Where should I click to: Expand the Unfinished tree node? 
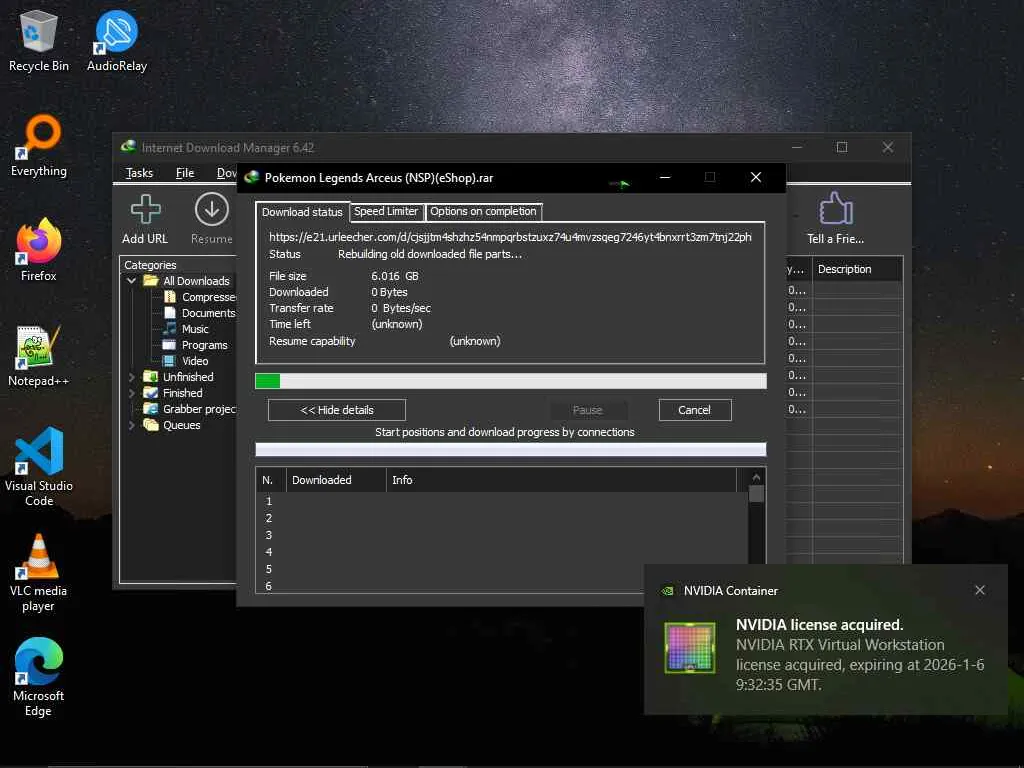(131, 377)
